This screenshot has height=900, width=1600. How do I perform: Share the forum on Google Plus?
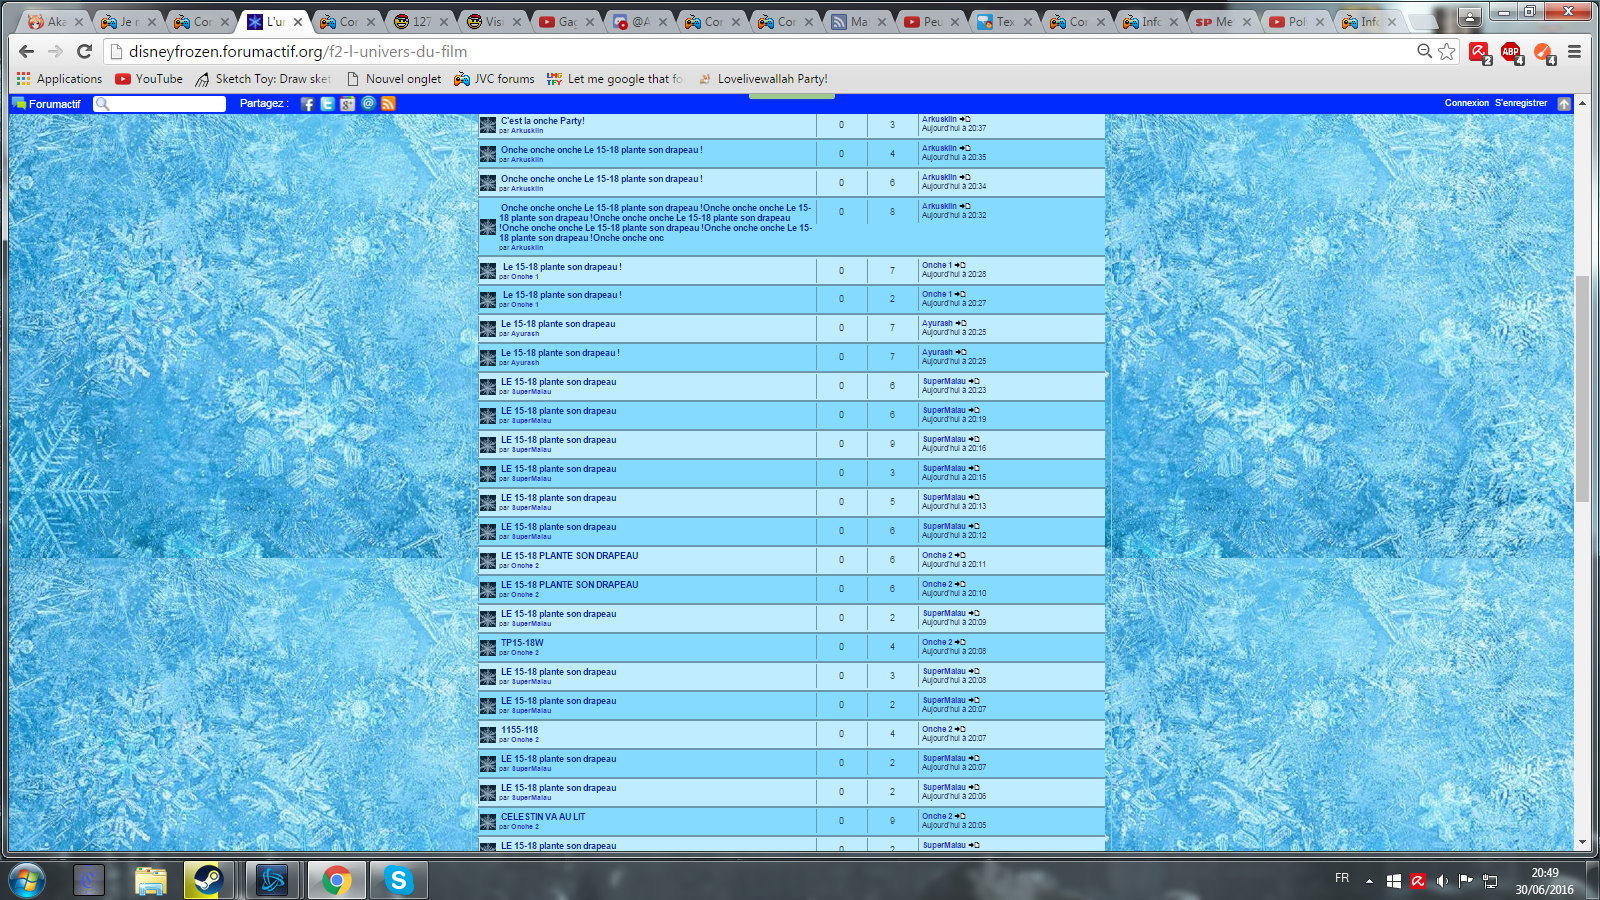point(347,104)
